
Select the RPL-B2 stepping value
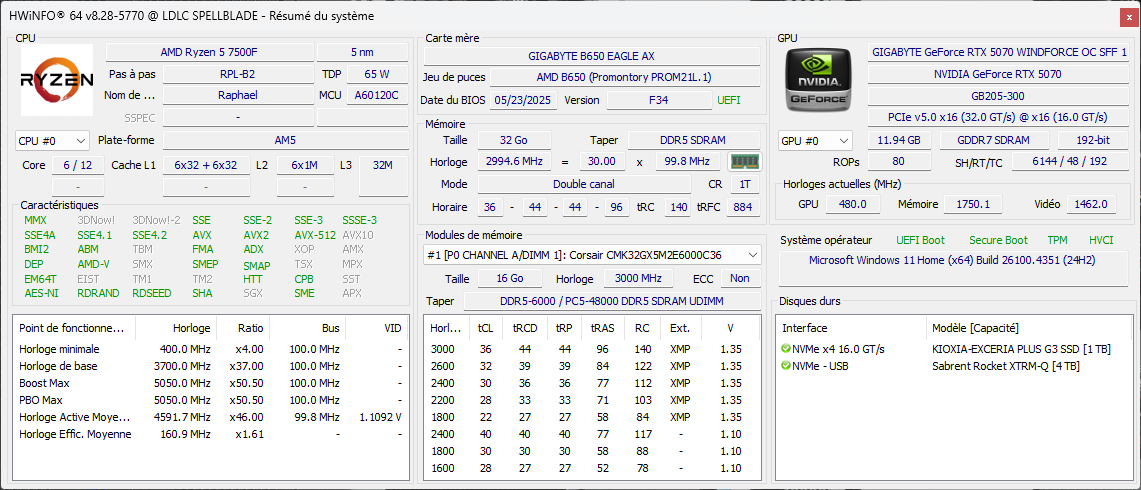pyautogui.click(x=237, y=74)
